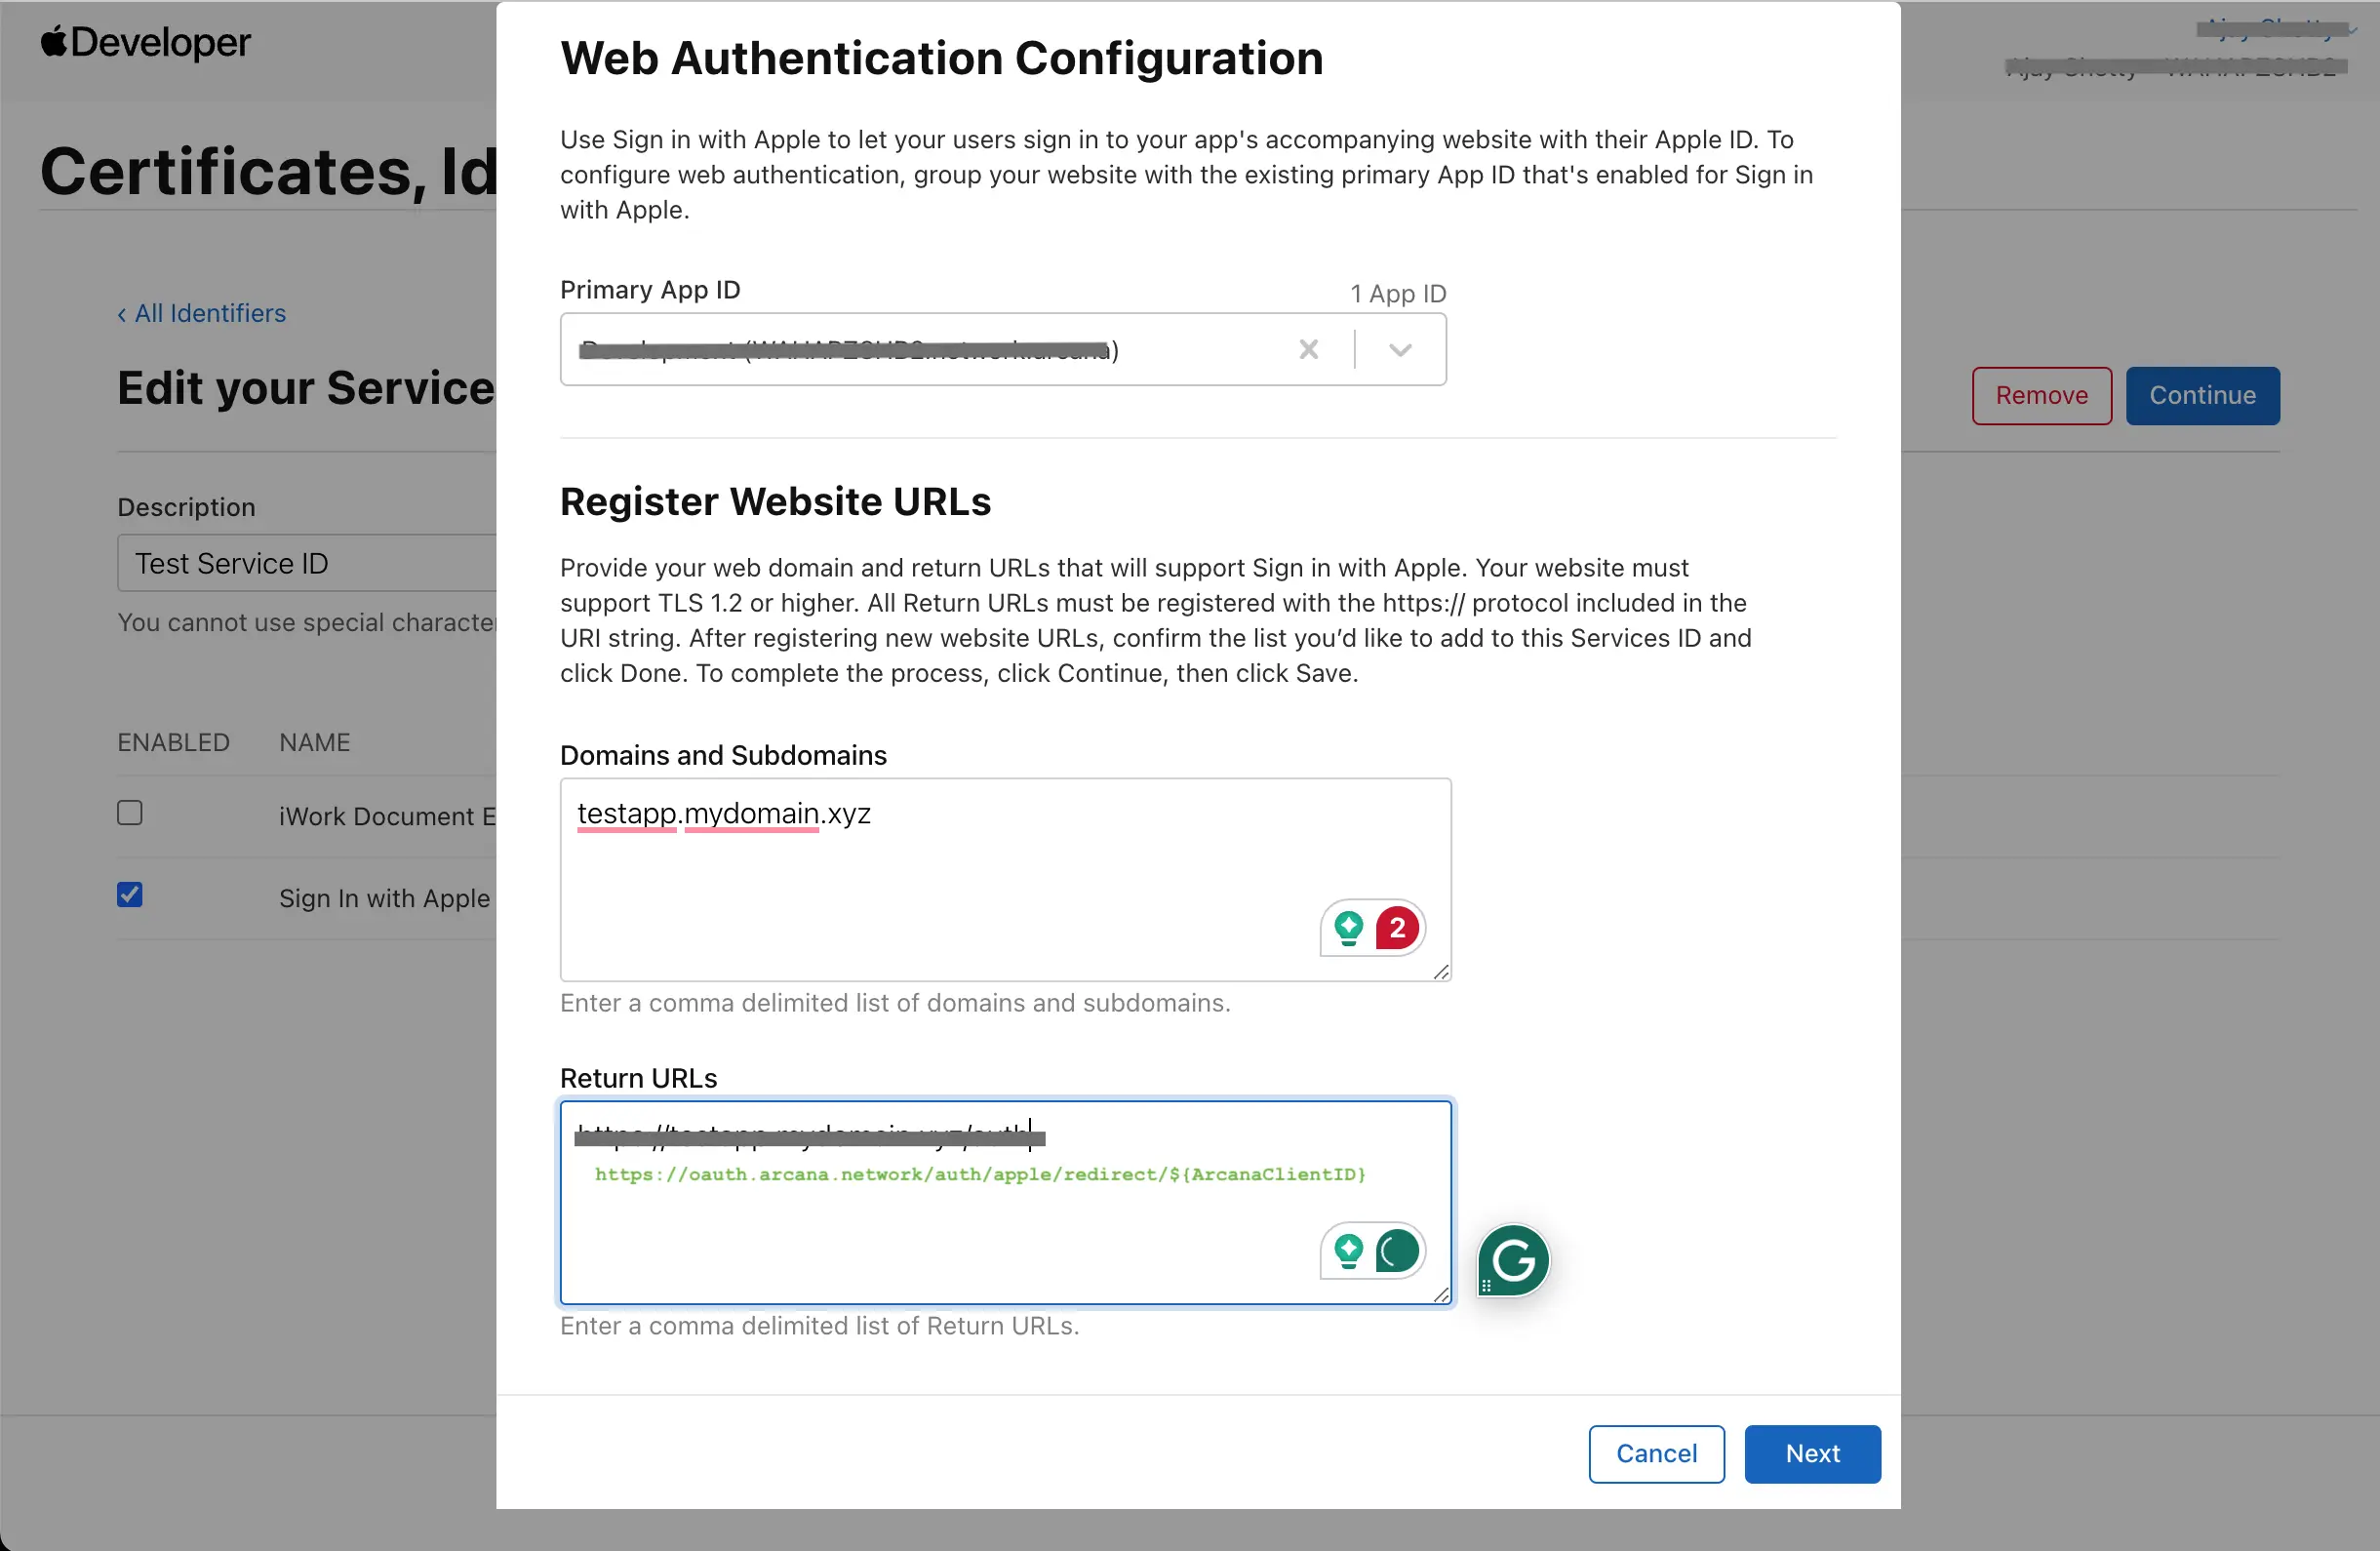The width and height of the screenshot is (2380, 1551).
Task: Click the Sign In with Apple row name
Action: point(385,898)
